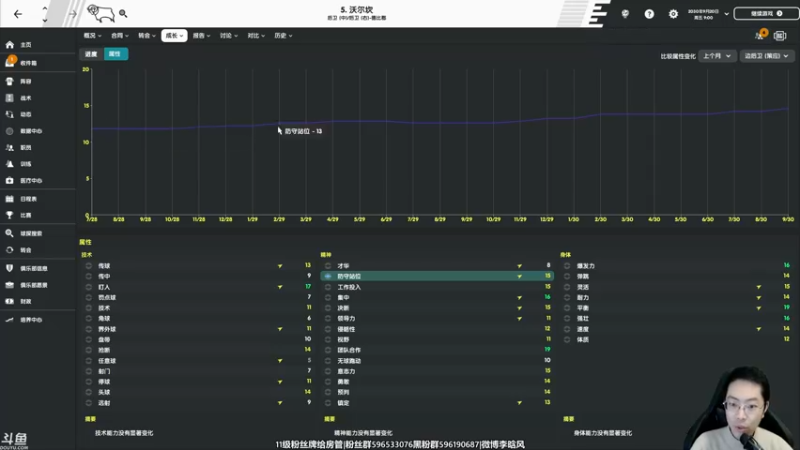Select the 传球 passing radio button

point(89,266)
